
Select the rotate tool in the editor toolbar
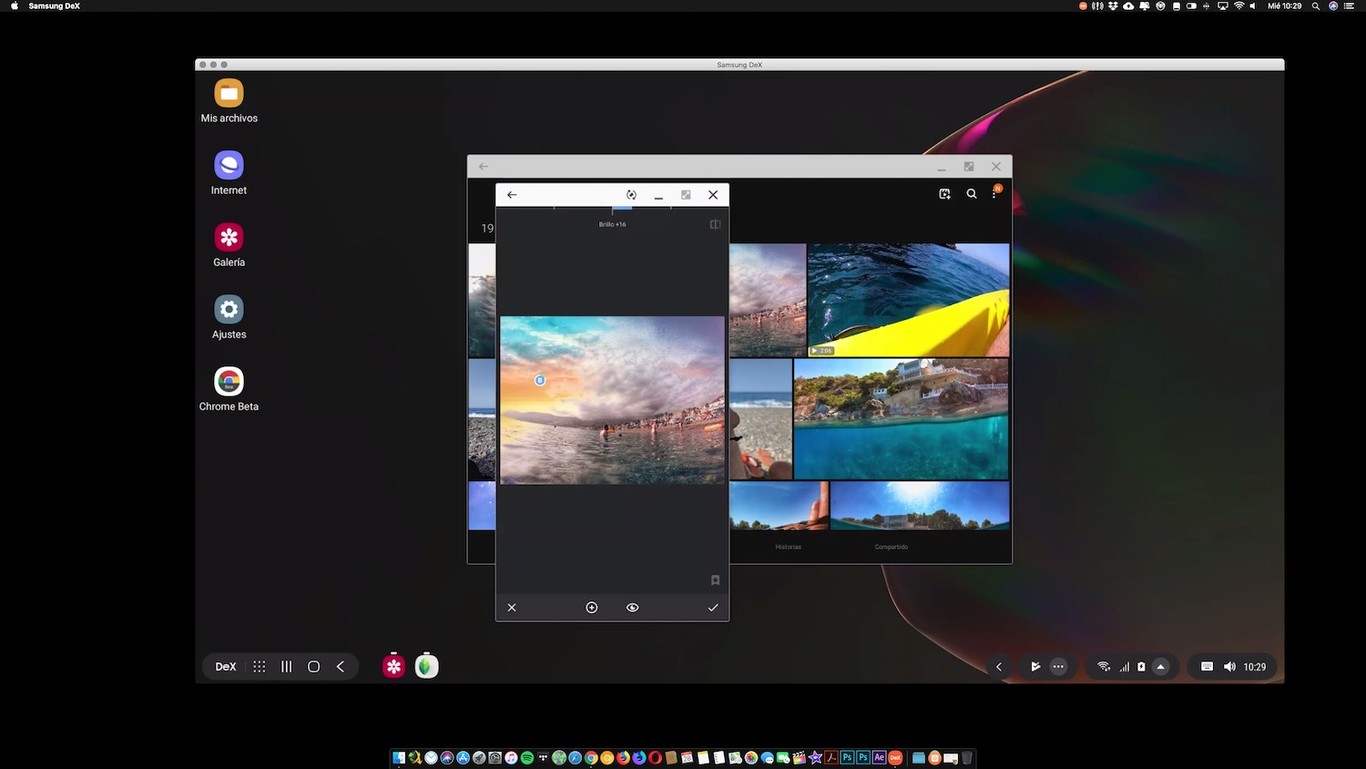[630, 194]
